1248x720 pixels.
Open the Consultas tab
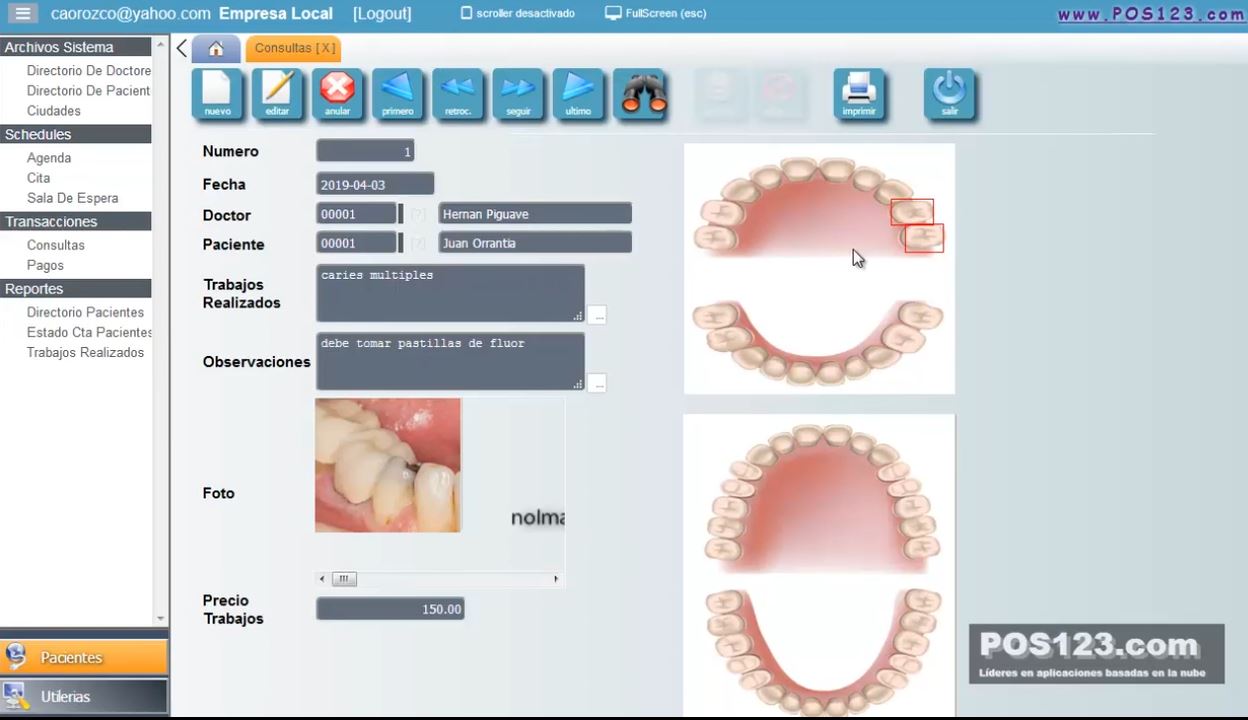[294, 48]
